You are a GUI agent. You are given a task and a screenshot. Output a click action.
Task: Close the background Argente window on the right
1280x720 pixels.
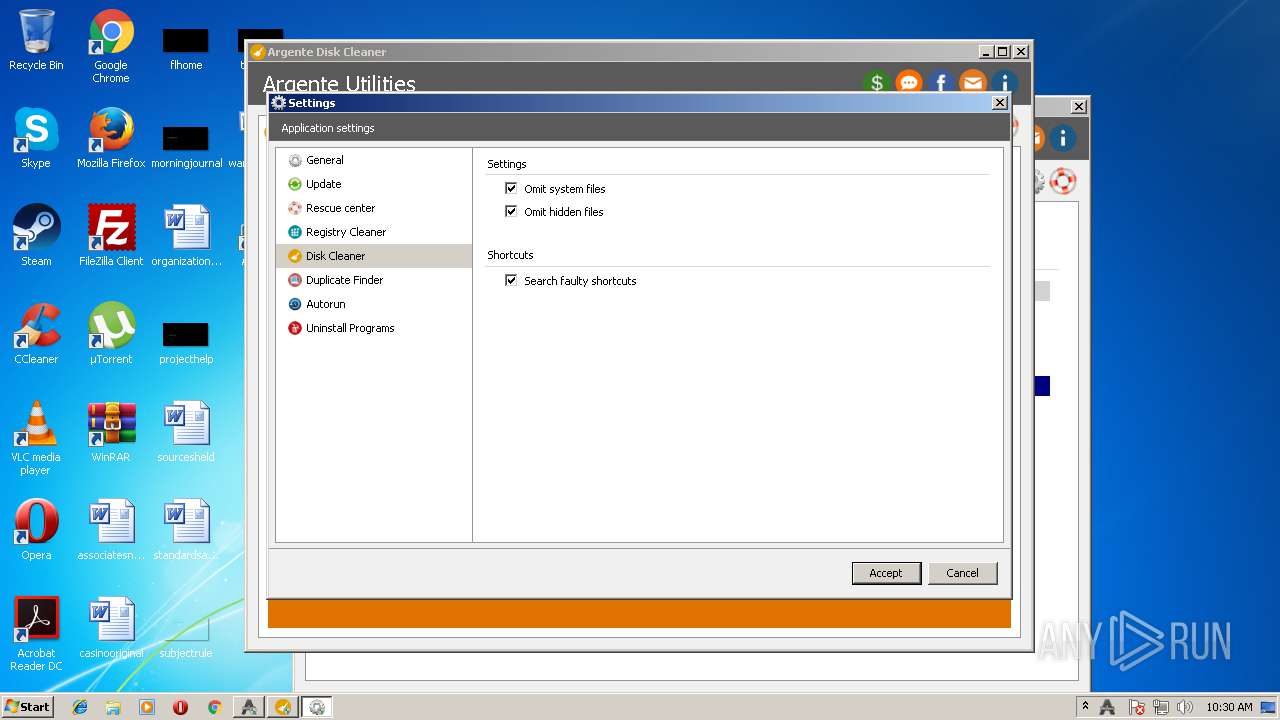coord(1079,107)
